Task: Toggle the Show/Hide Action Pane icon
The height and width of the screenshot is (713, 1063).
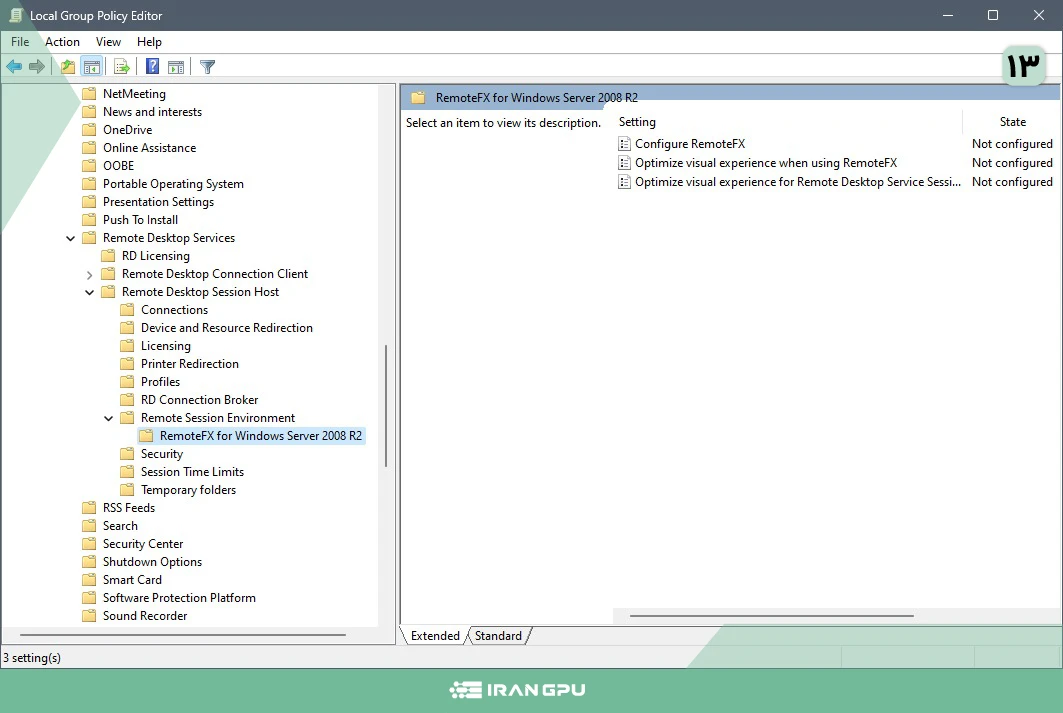Action: coord(176,67)
